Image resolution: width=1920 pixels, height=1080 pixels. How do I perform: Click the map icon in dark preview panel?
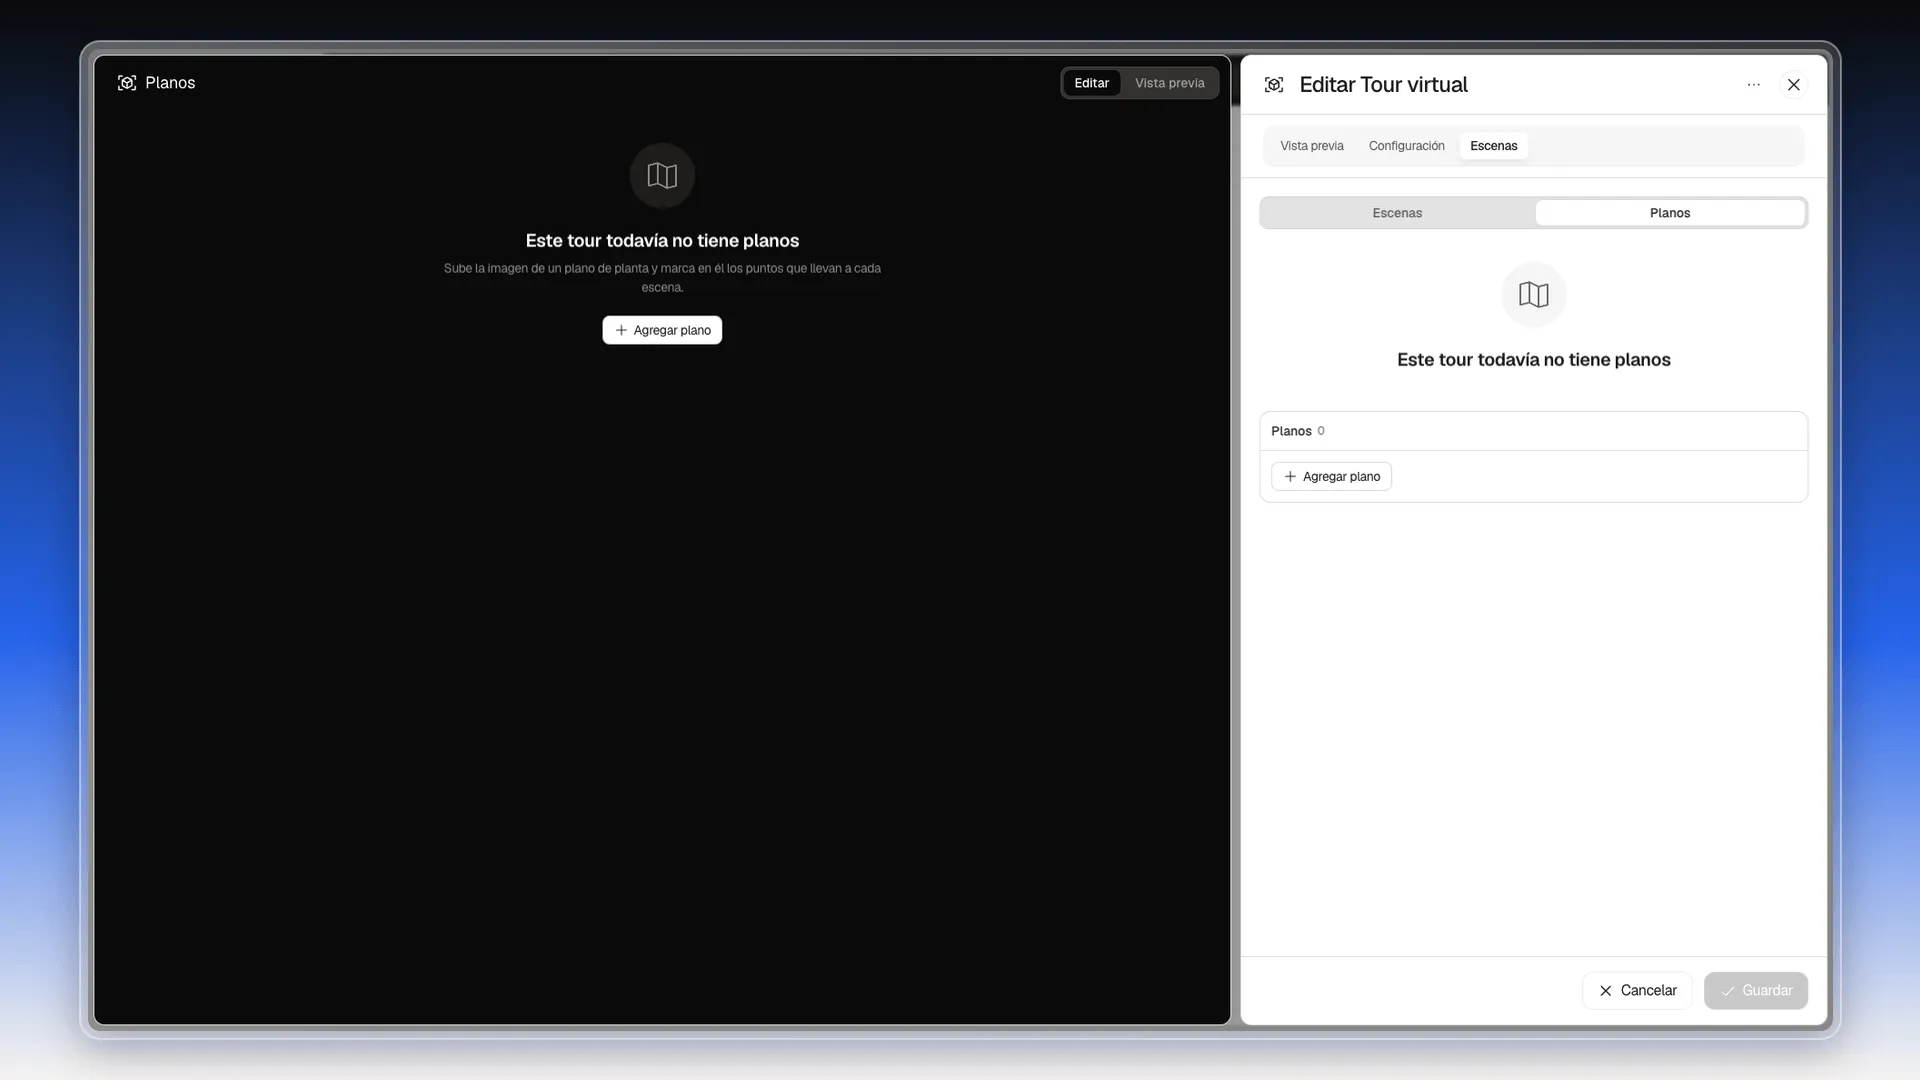tap(662, 176)
